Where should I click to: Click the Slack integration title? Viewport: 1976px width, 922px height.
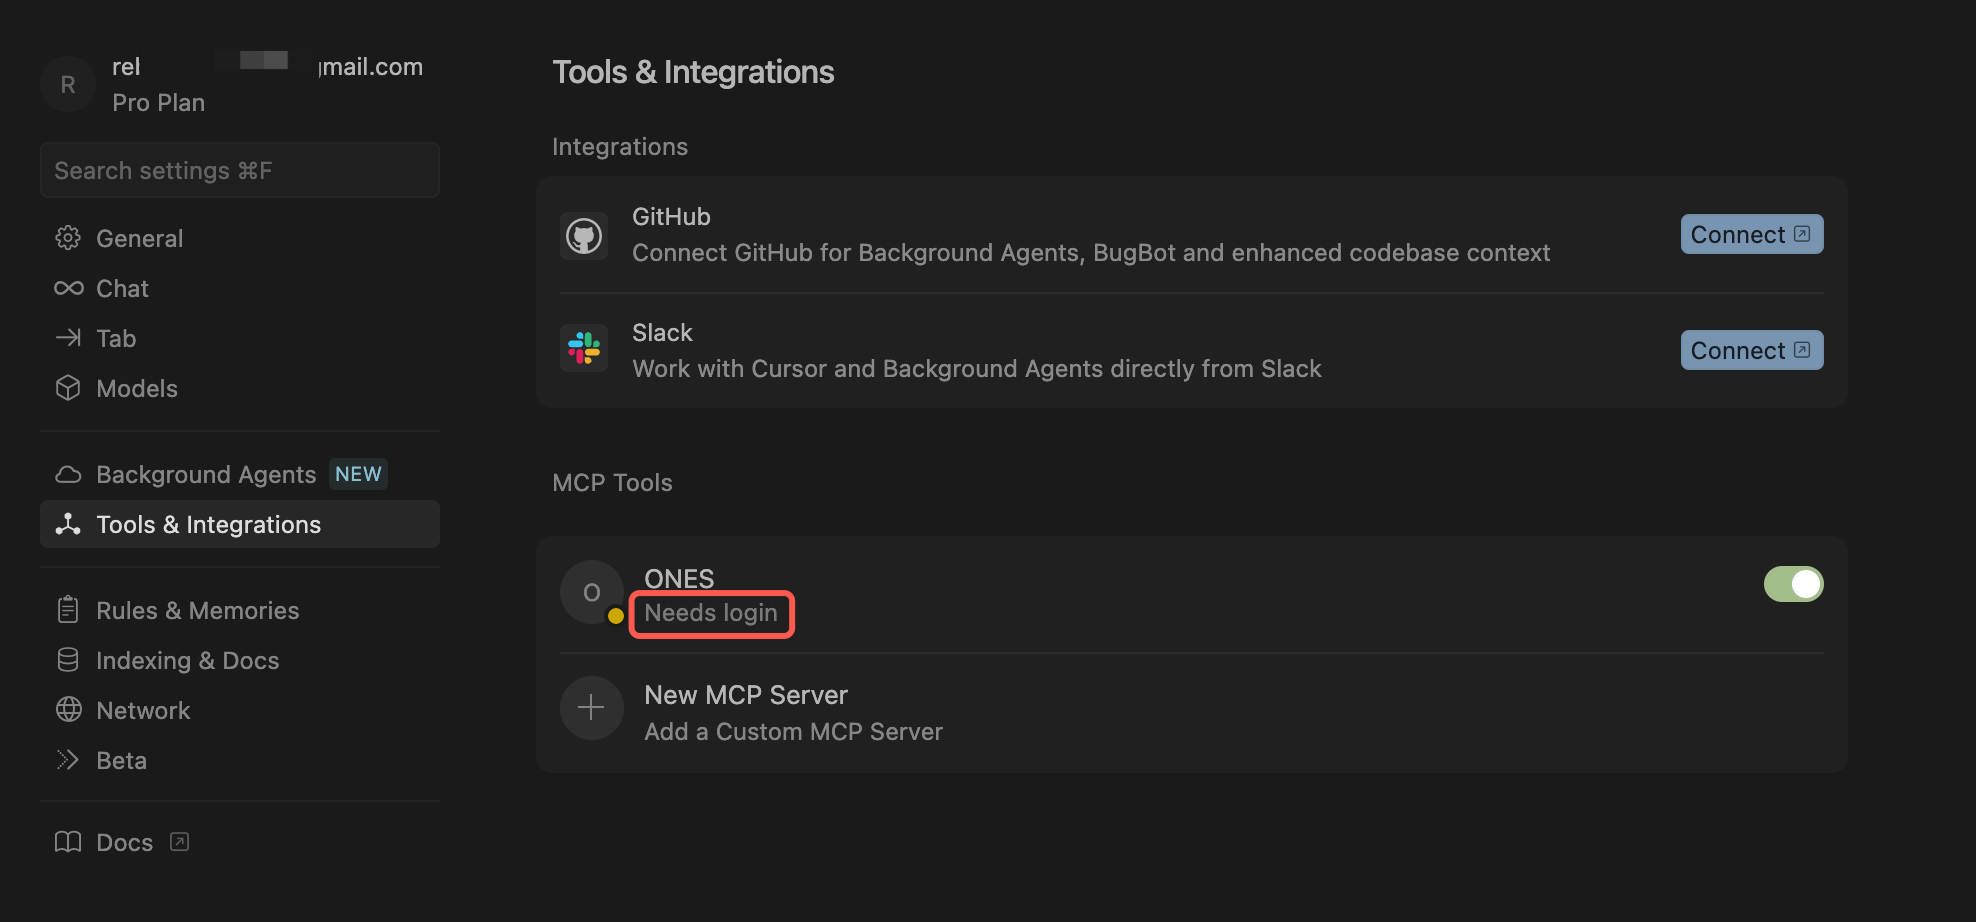[x=662, y=332]
